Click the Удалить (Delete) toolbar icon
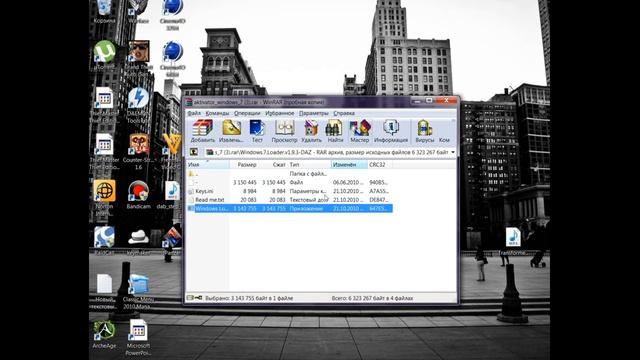Image resolution: width=640 pixels, height=360 pixels. [311, 131]
